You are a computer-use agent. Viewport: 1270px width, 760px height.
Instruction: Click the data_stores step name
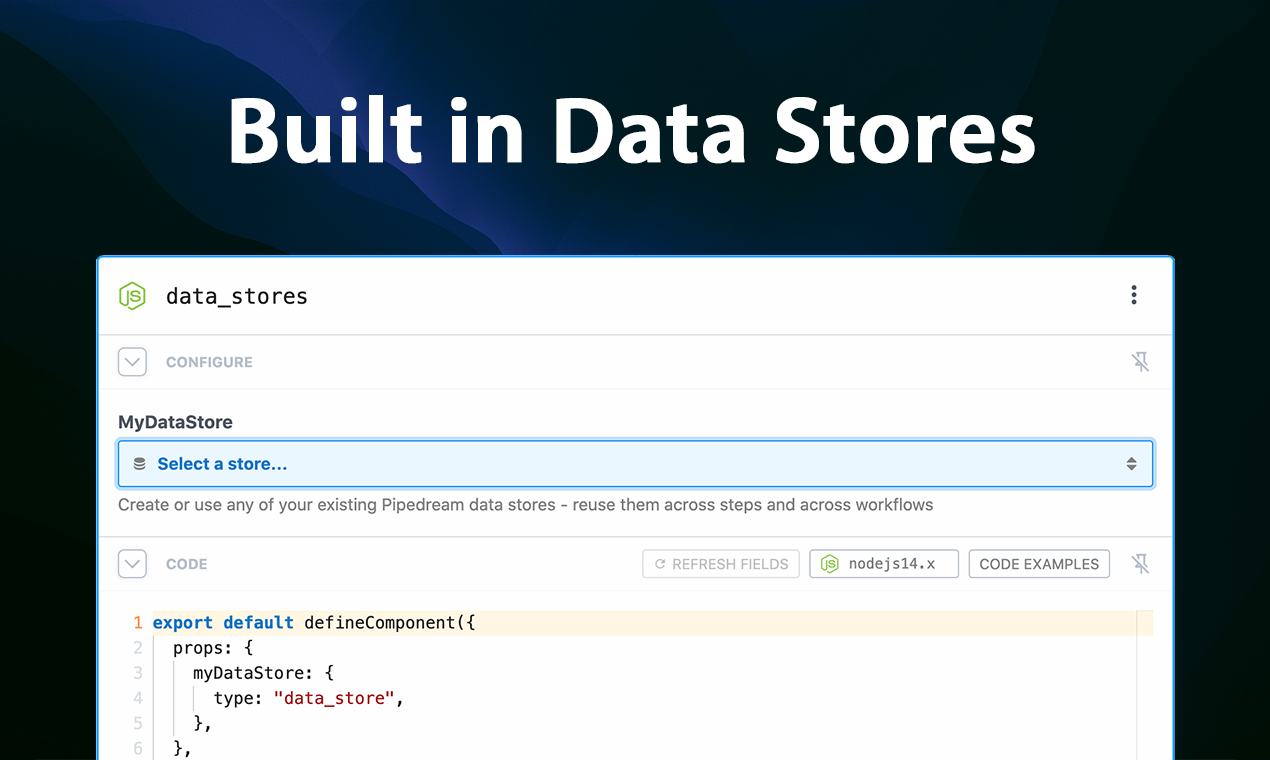(x=237, y=296)
